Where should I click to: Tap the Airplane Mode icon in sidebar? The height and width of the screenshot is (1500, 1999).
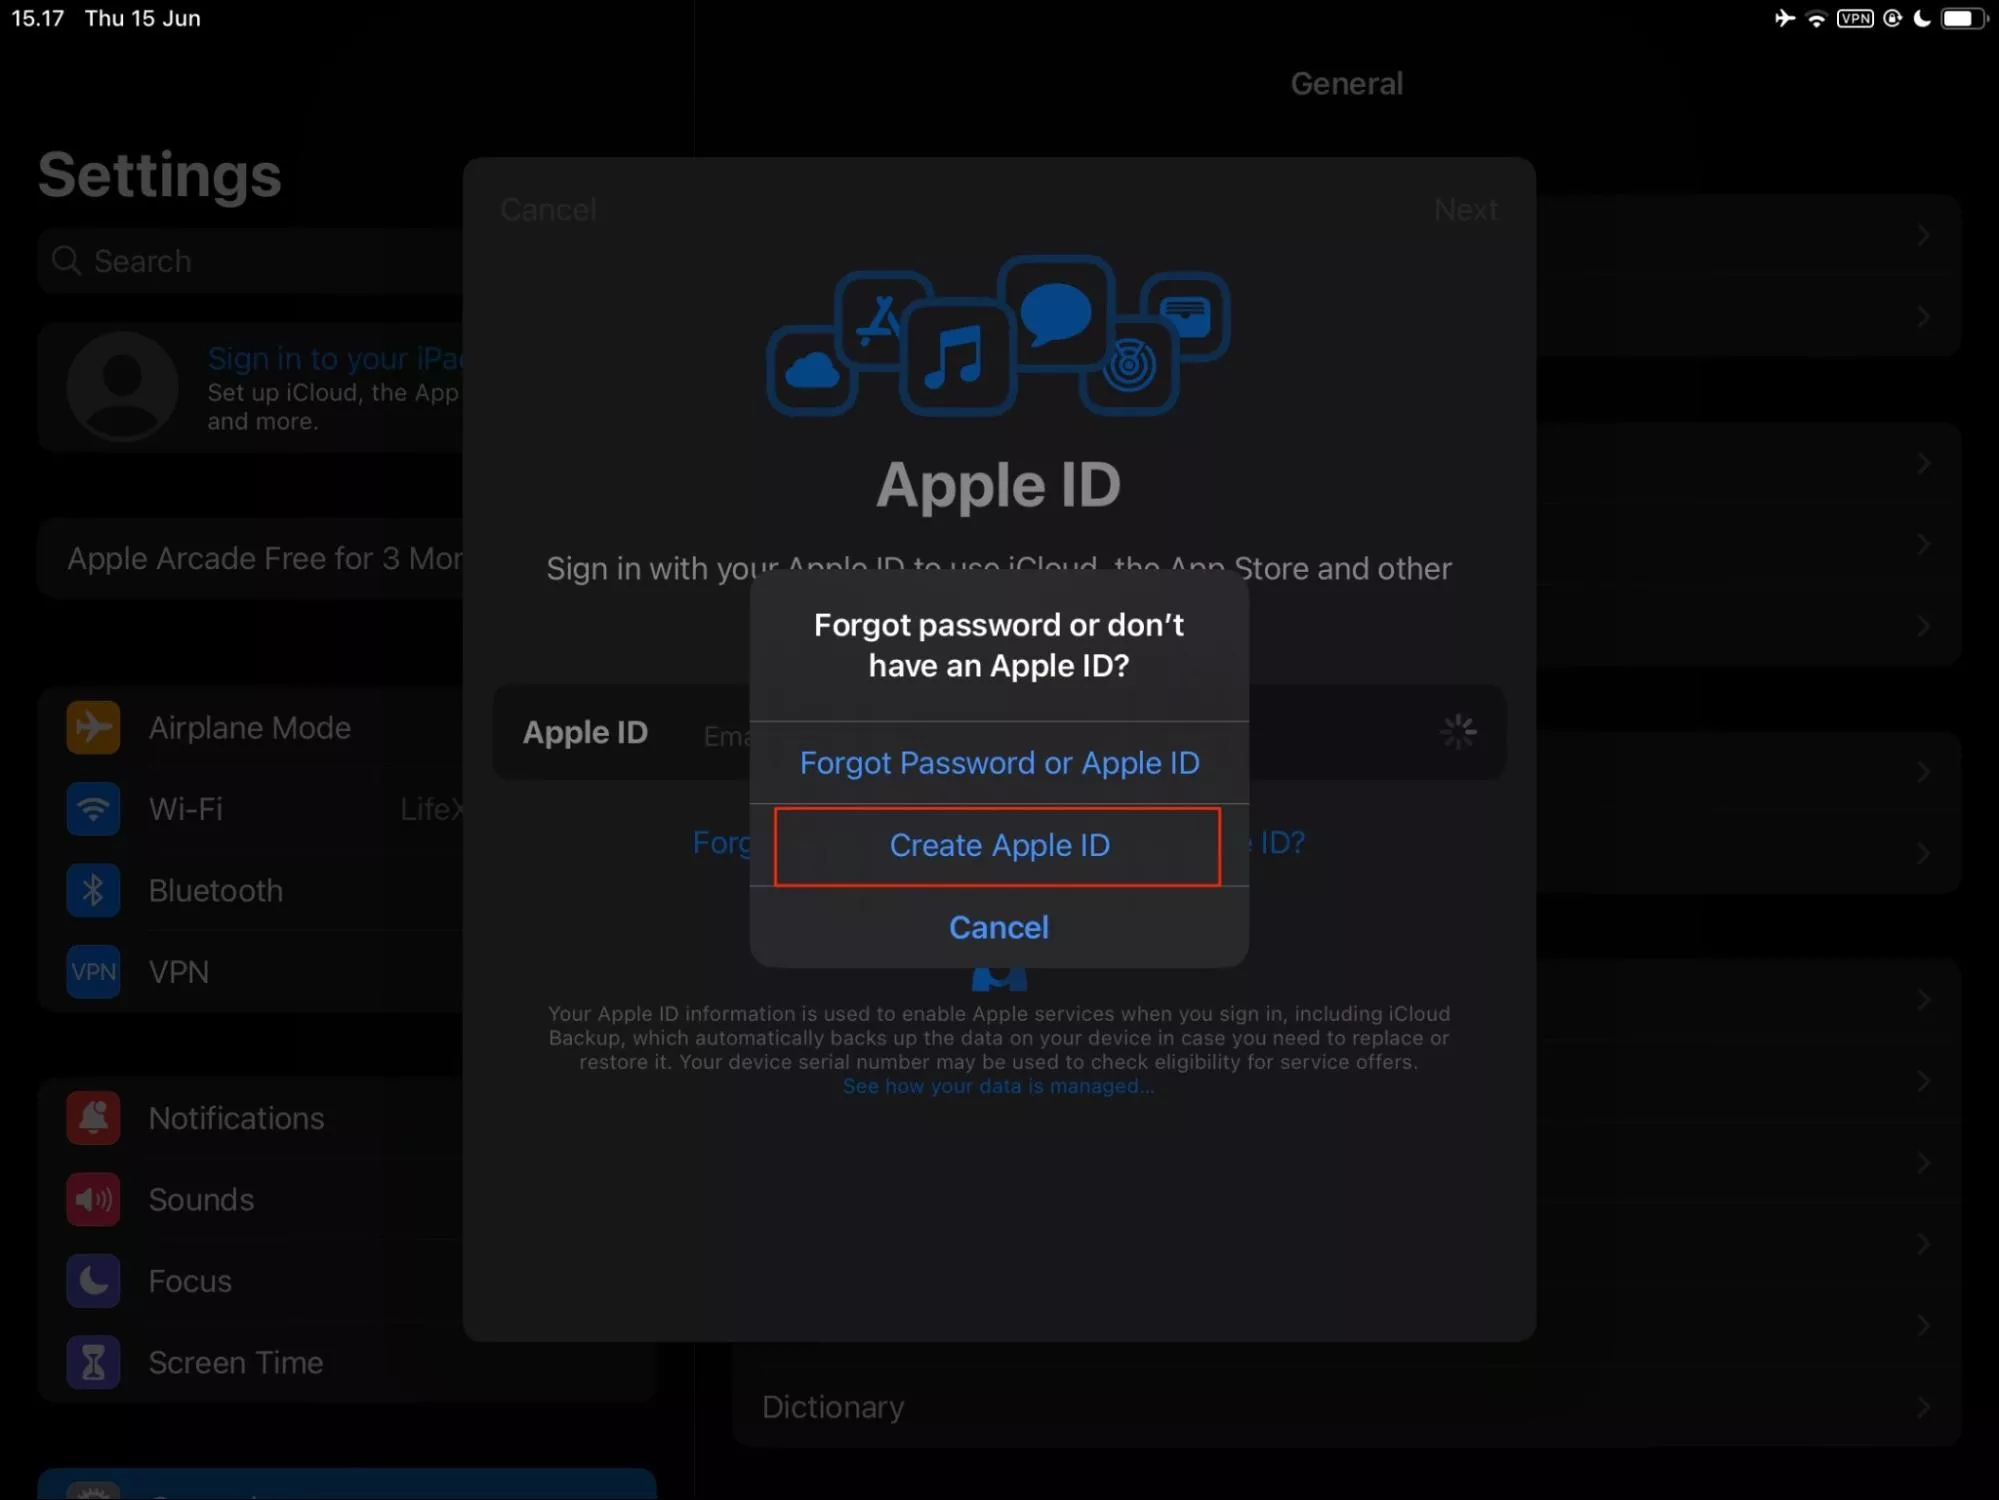point(93,727)
